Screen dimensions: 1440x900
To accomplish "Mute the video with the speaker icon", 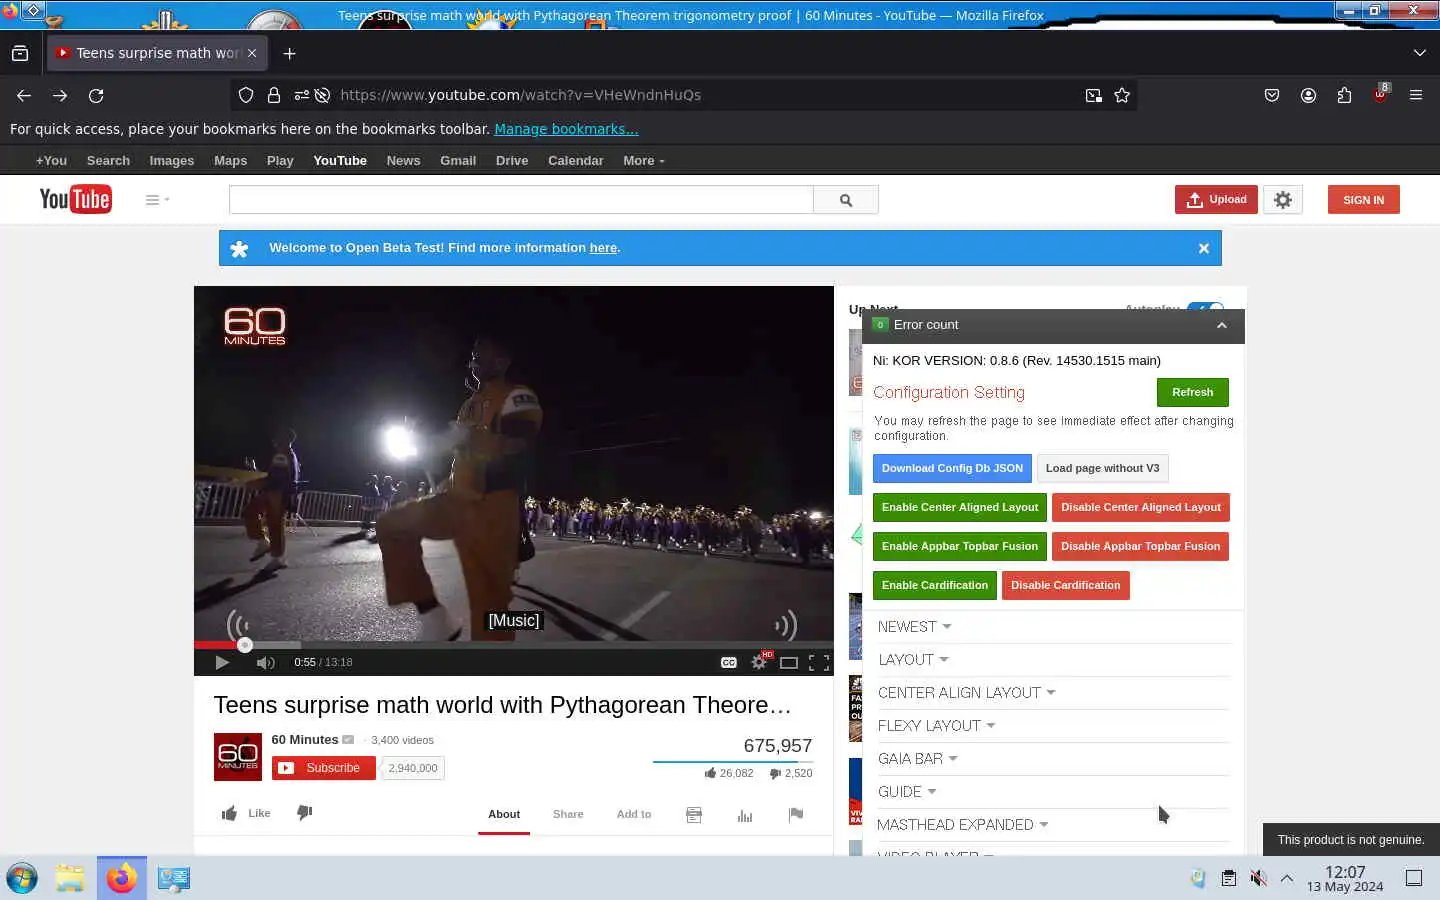I will pos(266,662).
